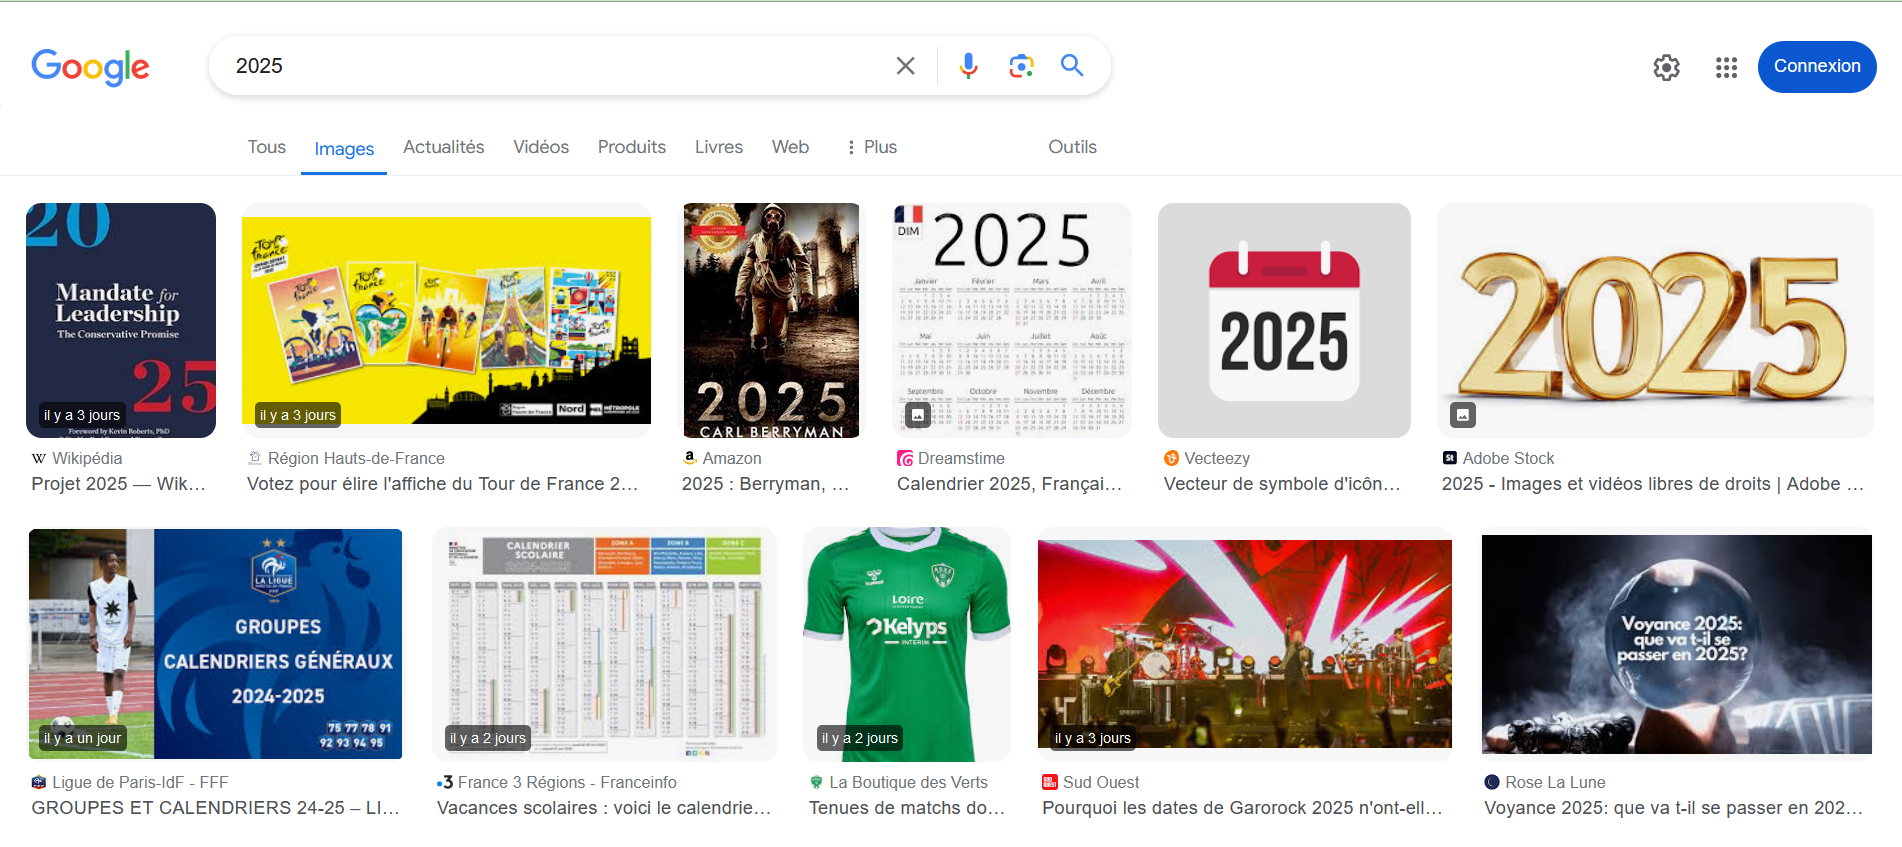Viewport: 1902px width, 847px height.
Task: Click the Connexion sign-in button
Action: click(1817, 67)
